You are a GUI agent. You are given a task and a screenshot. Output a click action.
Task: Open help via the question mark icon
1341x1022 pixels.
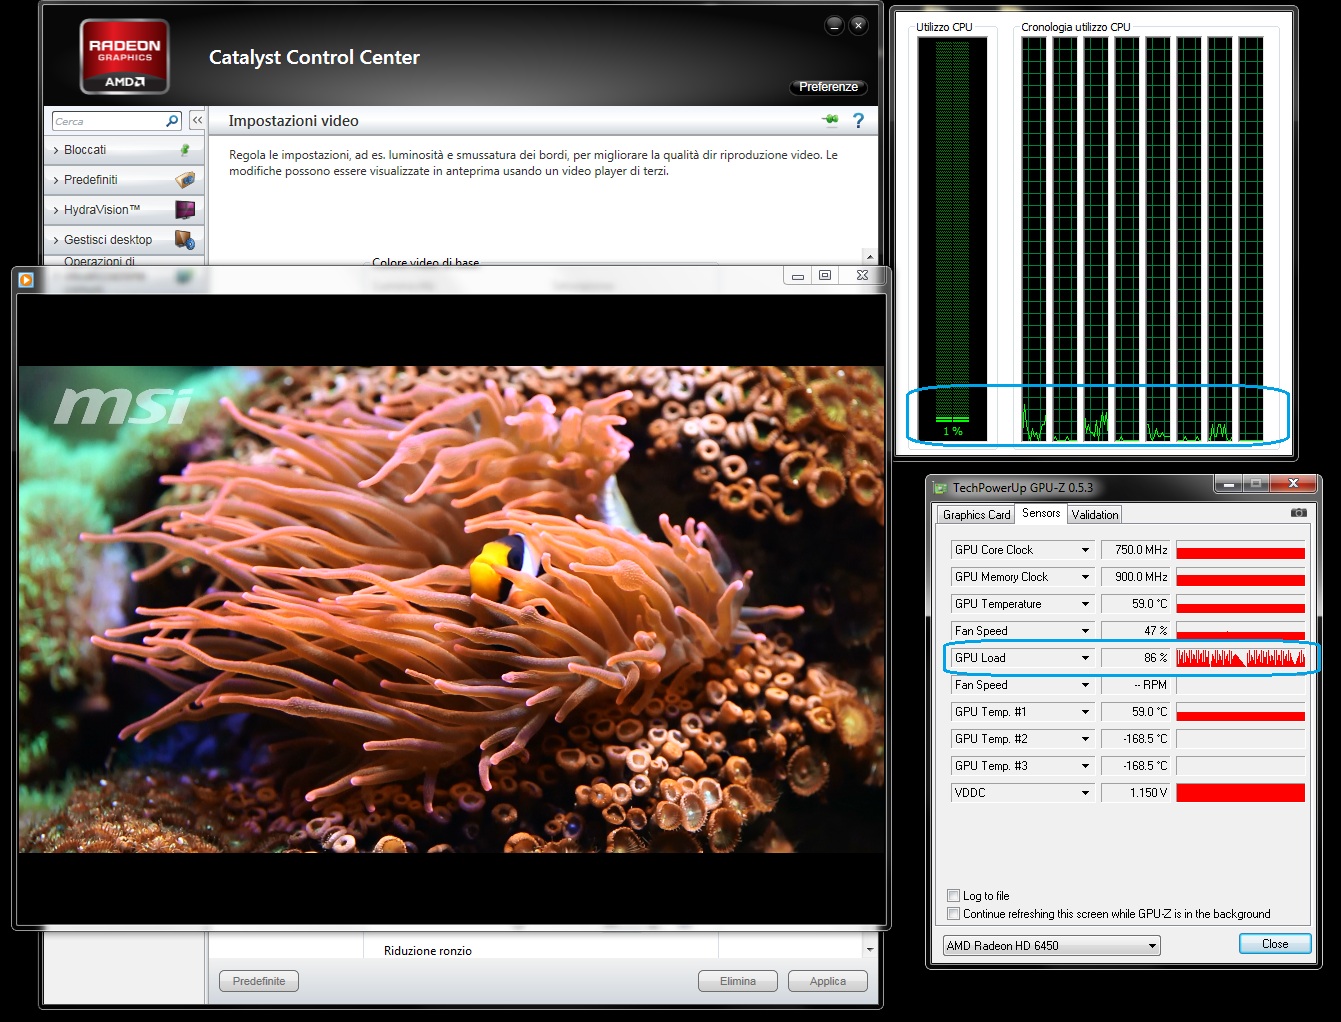click(858, 121)
